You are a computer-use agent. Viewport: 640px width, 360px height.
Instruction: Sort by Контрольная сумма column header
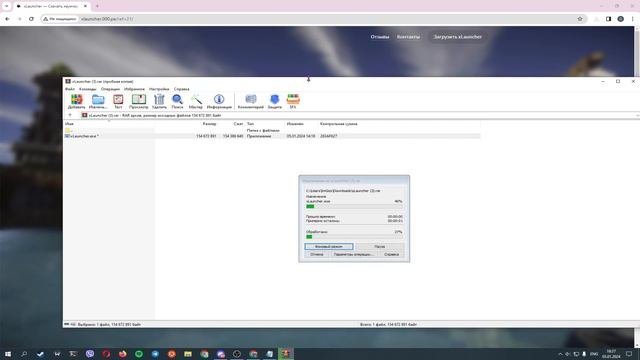[339, 124]
